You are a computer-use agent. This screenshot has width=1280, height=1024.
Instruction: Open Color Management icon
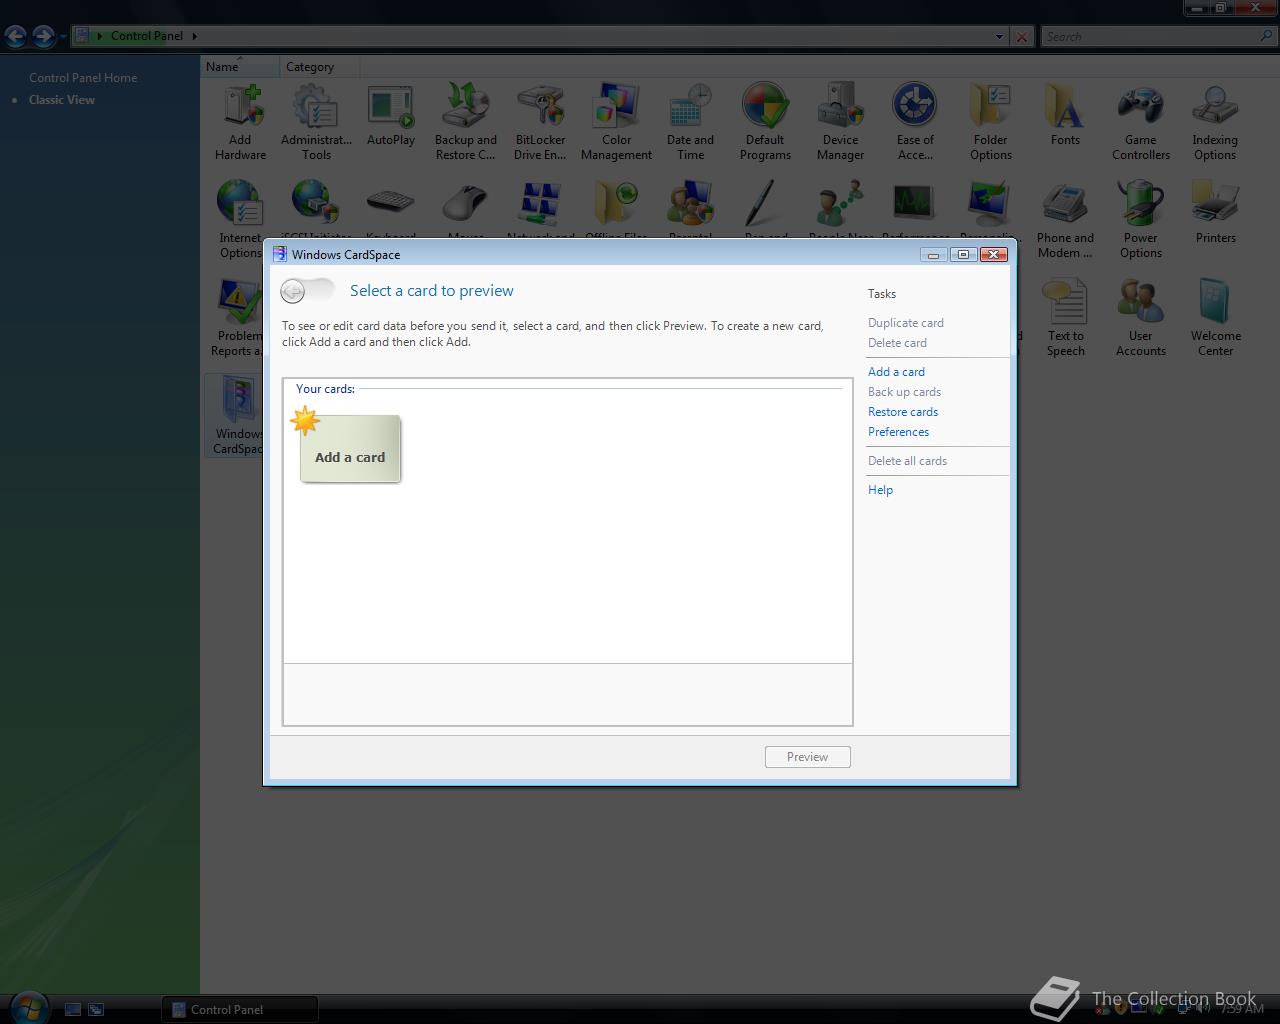(x=616, y=121)
